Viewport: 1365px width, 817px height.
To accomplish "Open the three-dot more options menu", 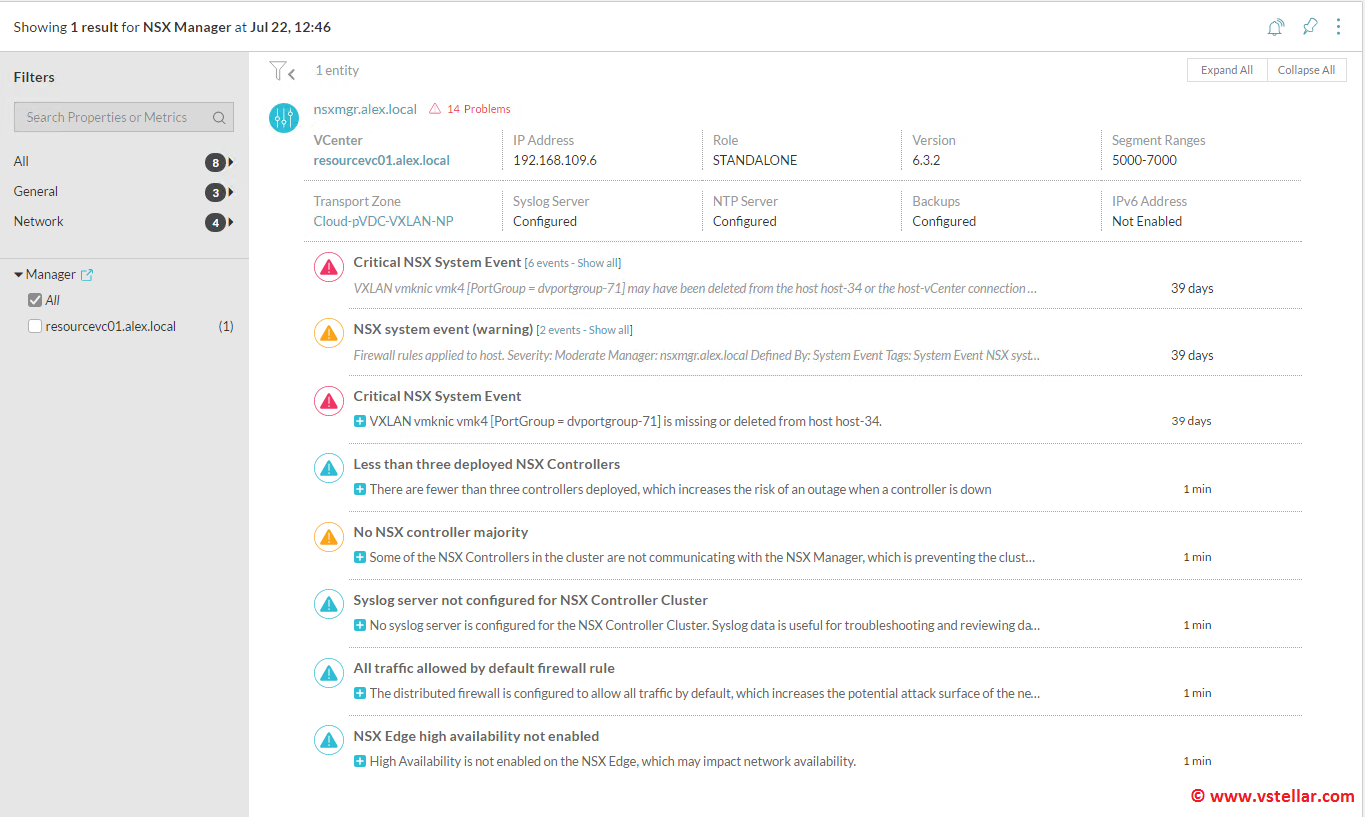I will coord(1338,27).
